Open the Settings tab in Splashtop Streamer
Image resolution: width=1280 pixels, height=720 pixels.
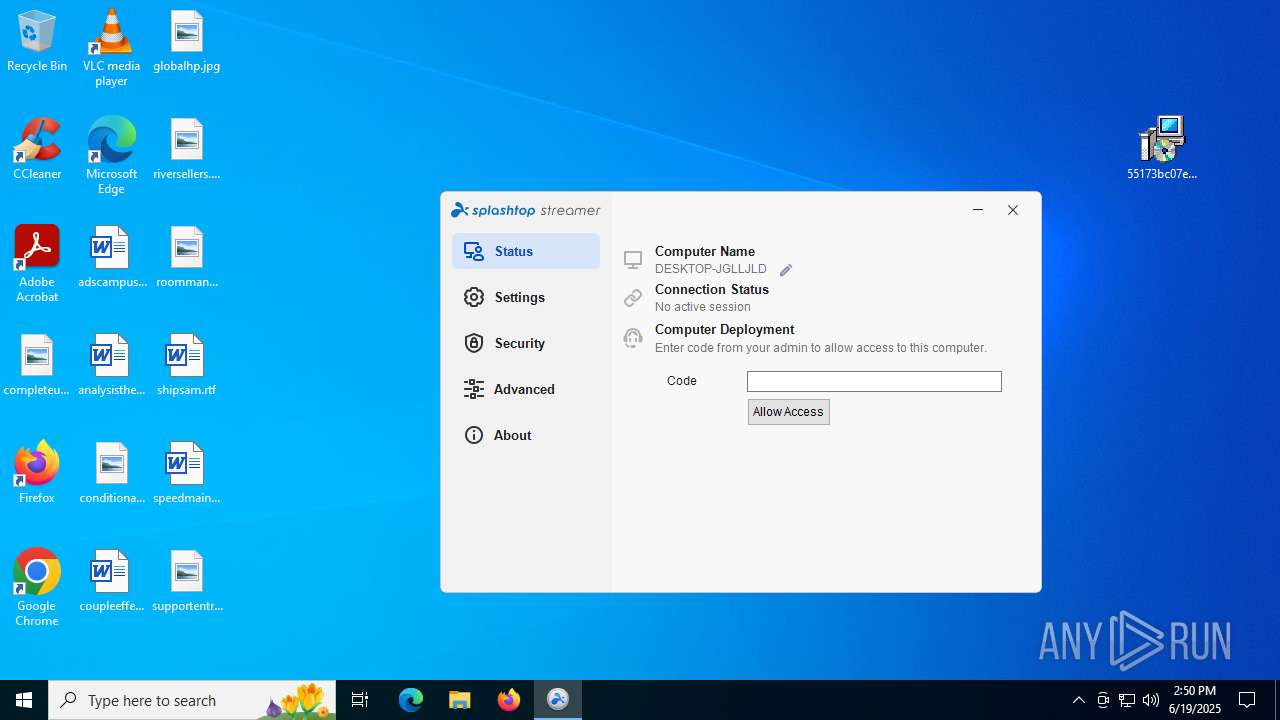[525, 297]
